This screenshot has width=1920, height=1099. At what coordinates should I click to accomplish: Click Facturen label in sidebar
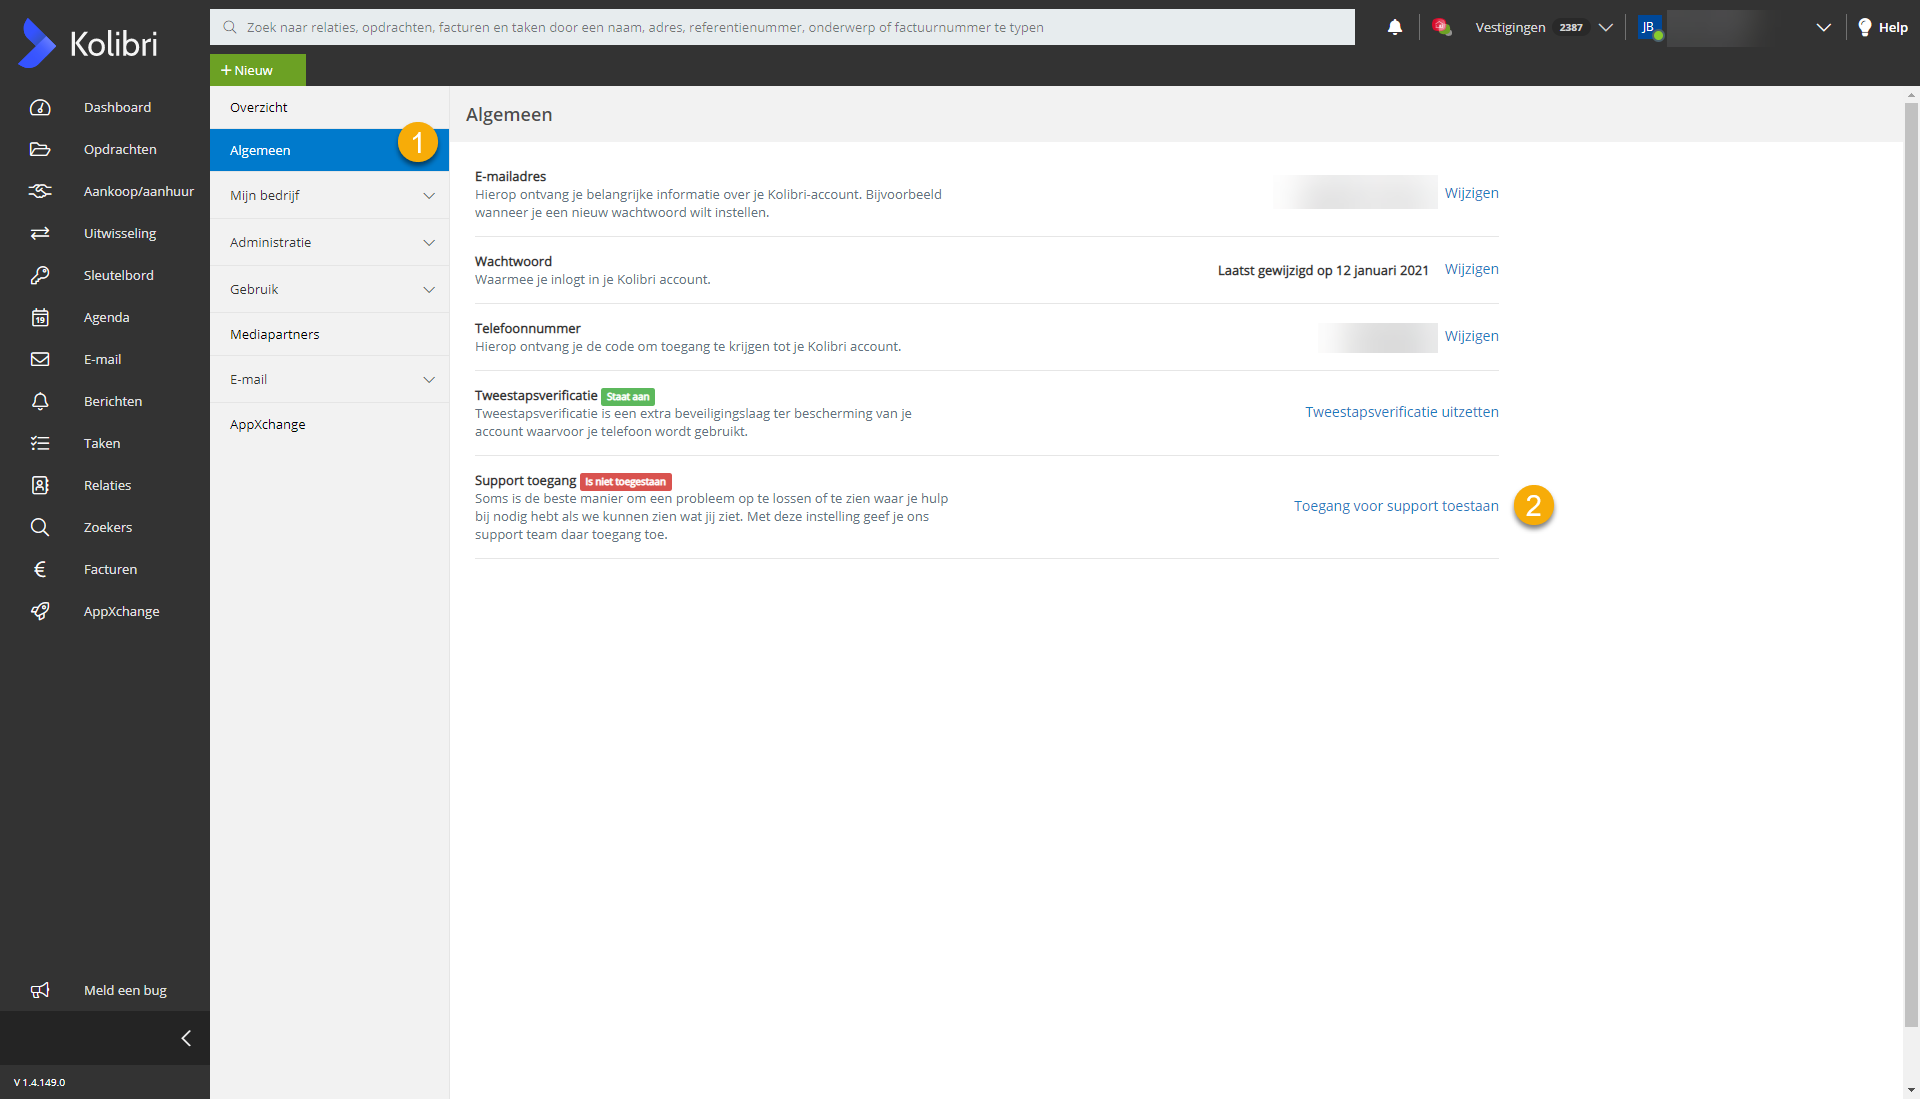click(x=110, y=569)
